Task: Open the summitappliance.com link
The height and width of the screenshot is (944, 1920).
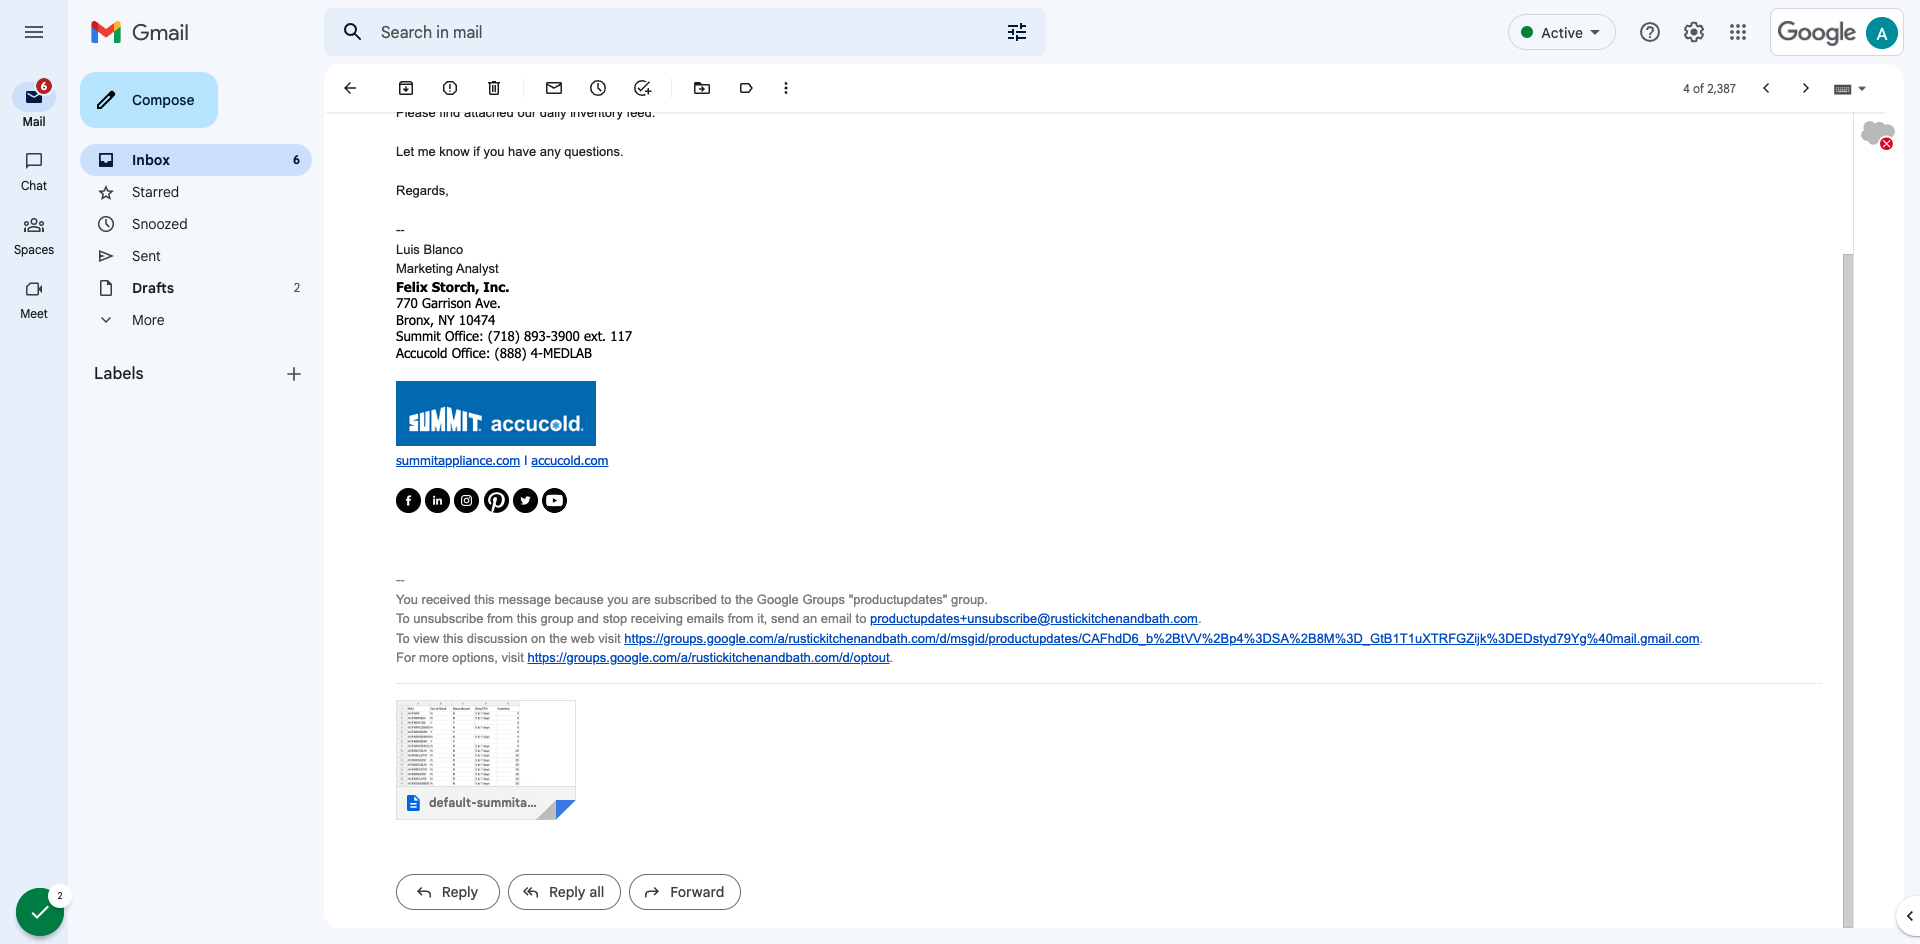Action: [x=458, y=461]
